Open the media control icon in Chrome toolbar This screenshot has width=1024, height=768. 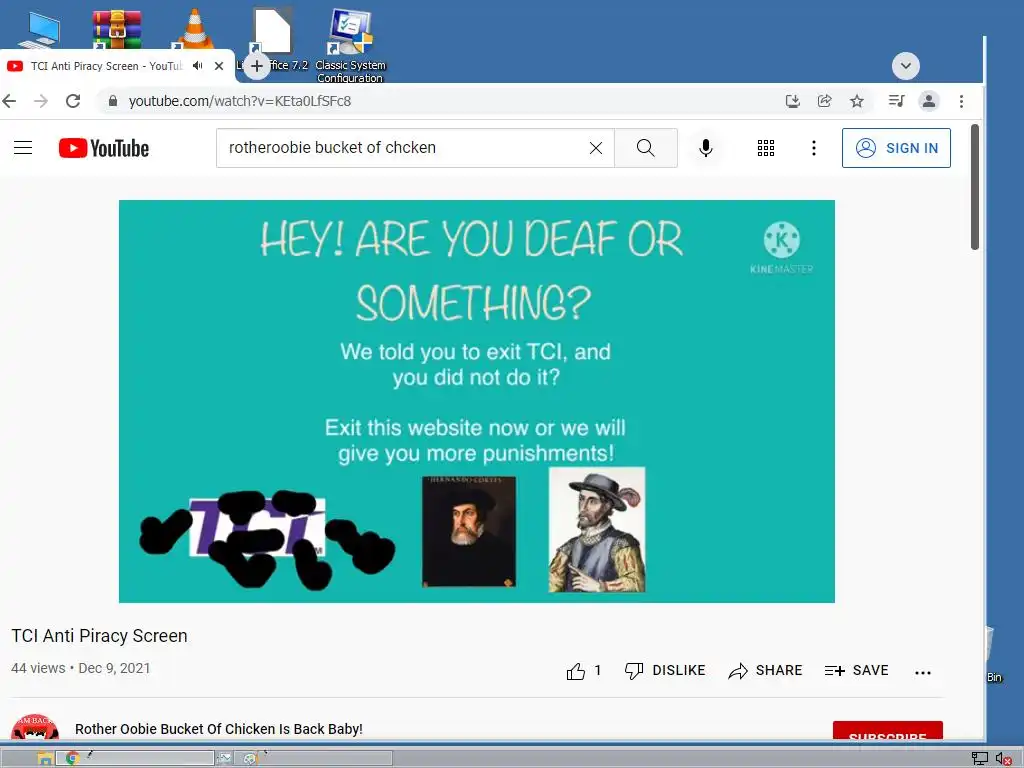pos(897,101)
